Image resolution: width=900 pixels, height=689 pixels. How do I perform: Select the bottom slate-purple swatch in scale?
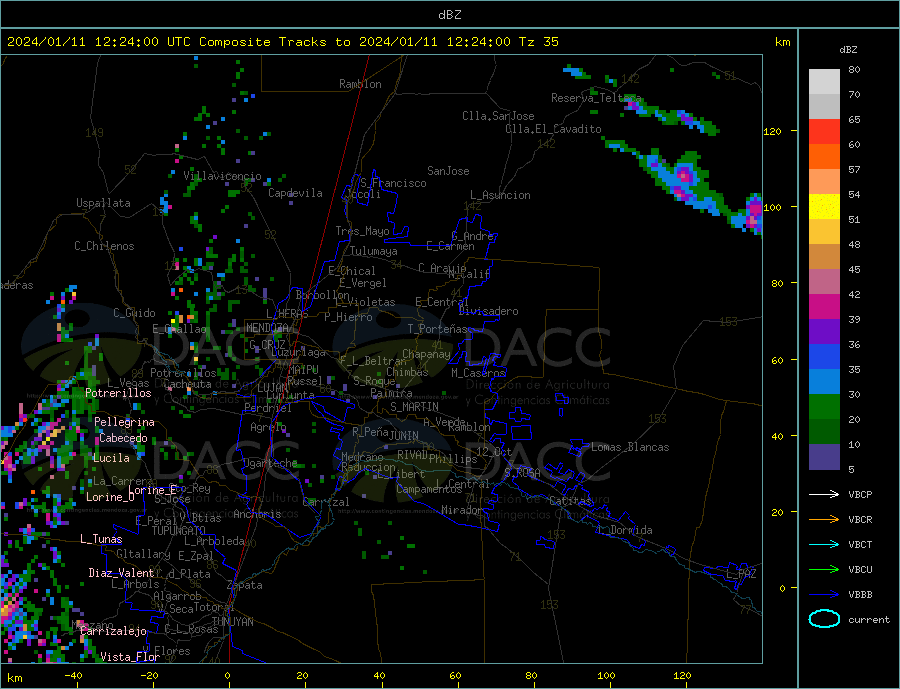tap(824, 457)
